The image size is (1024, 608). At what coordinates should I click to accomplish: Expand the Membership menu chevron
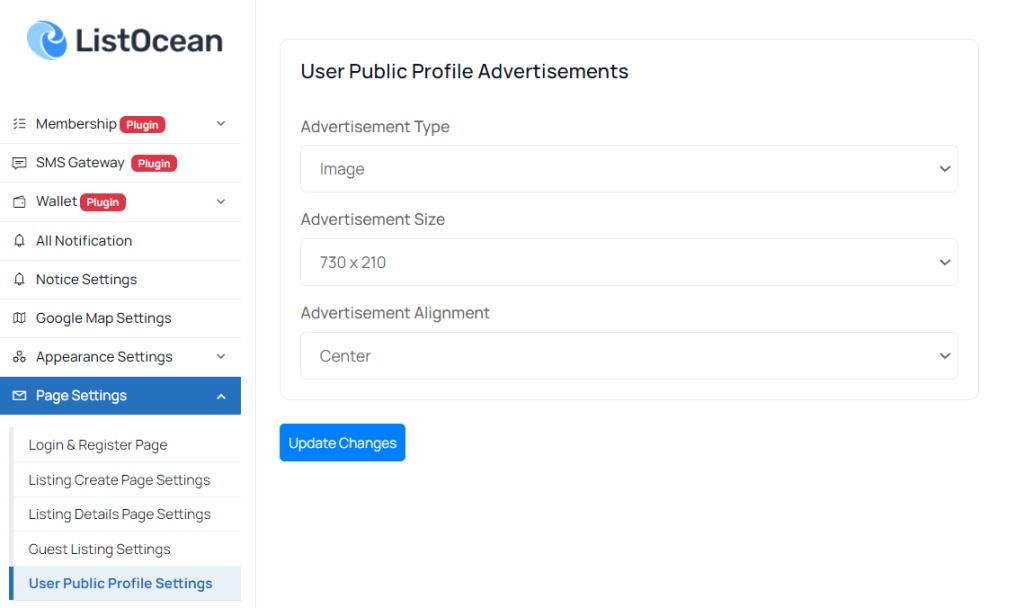click(221, 123)
